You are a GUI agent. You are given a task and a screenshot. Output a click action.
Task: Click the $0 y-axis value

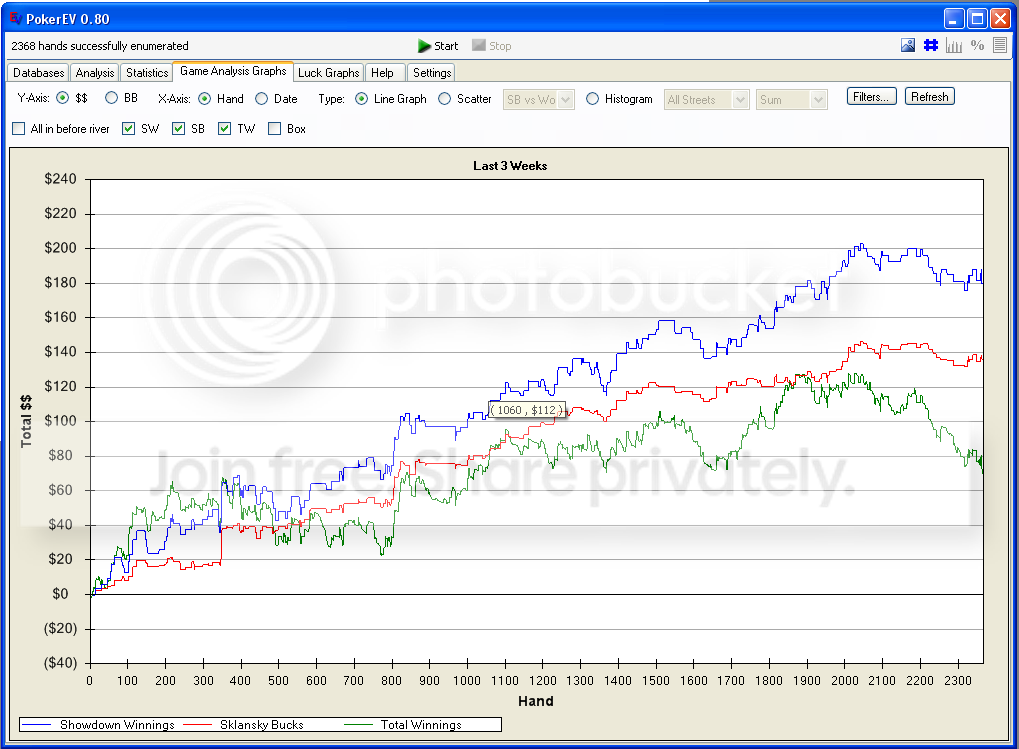pyautogui.click(x=60, y=594)
